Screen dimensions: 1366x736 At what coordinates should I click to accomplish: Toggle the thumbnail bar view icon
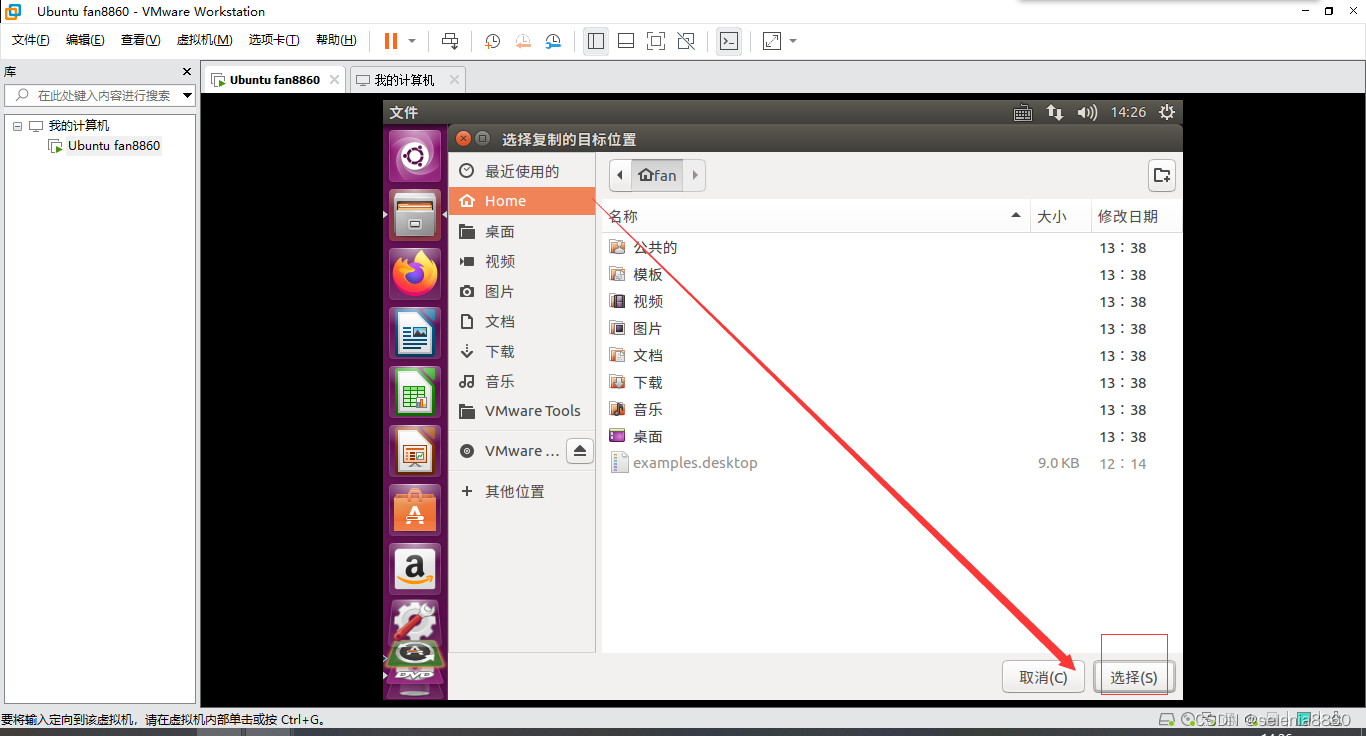(x=626, y=41)
